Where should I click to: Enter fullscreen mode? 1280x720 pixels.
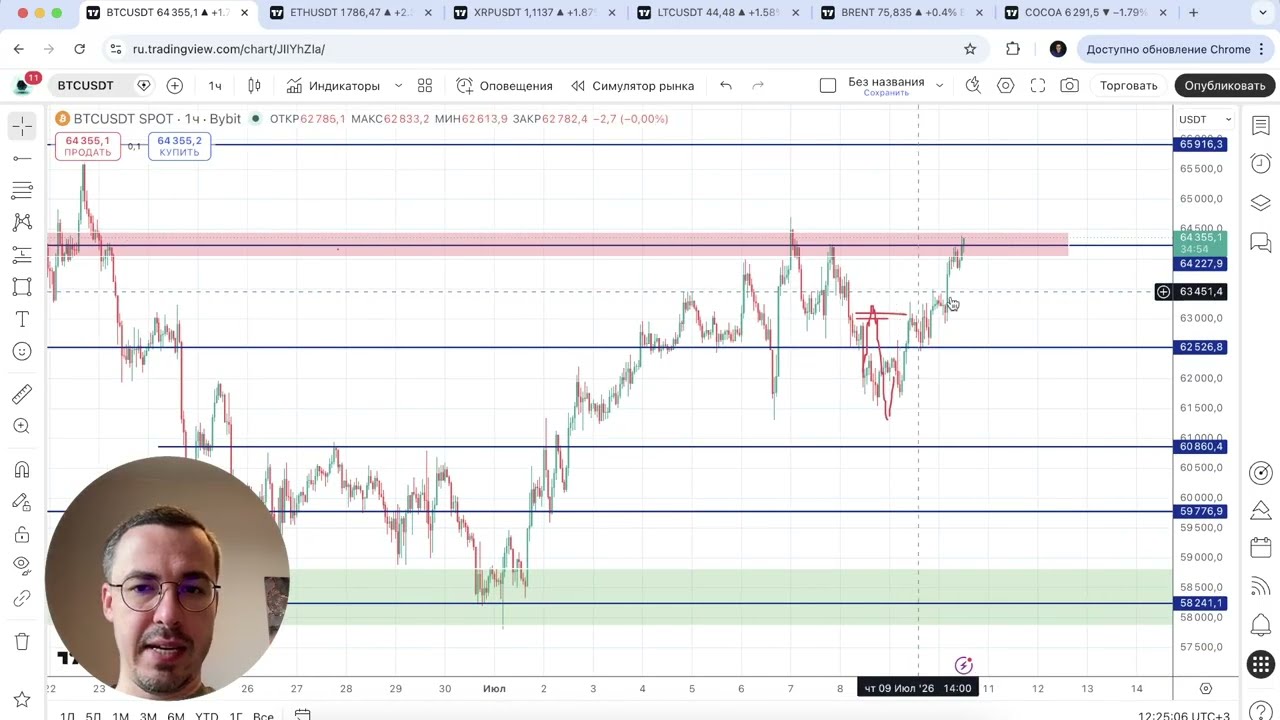pyautogui.click(x=1038, y=85)
